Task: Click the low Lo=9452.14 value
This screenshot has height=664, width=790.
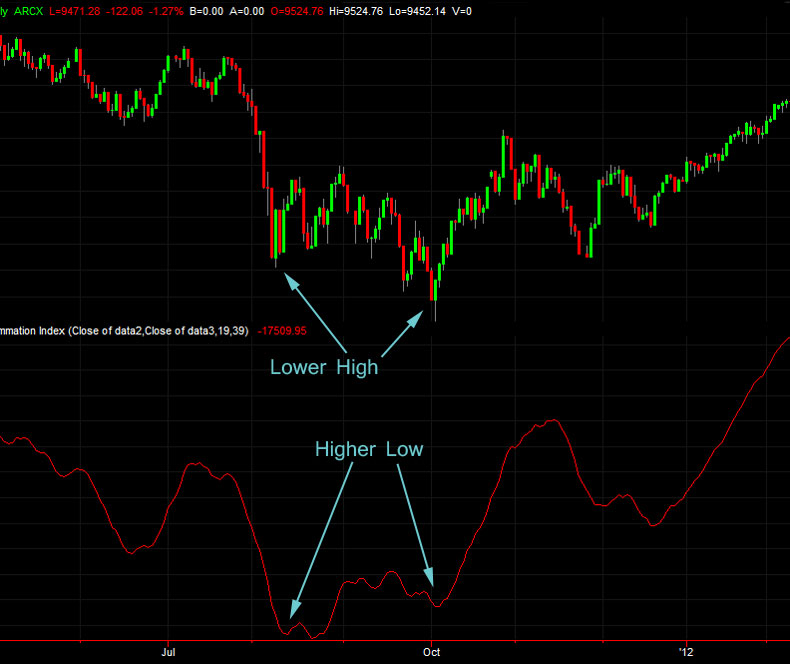Action: tap(417, 11)
